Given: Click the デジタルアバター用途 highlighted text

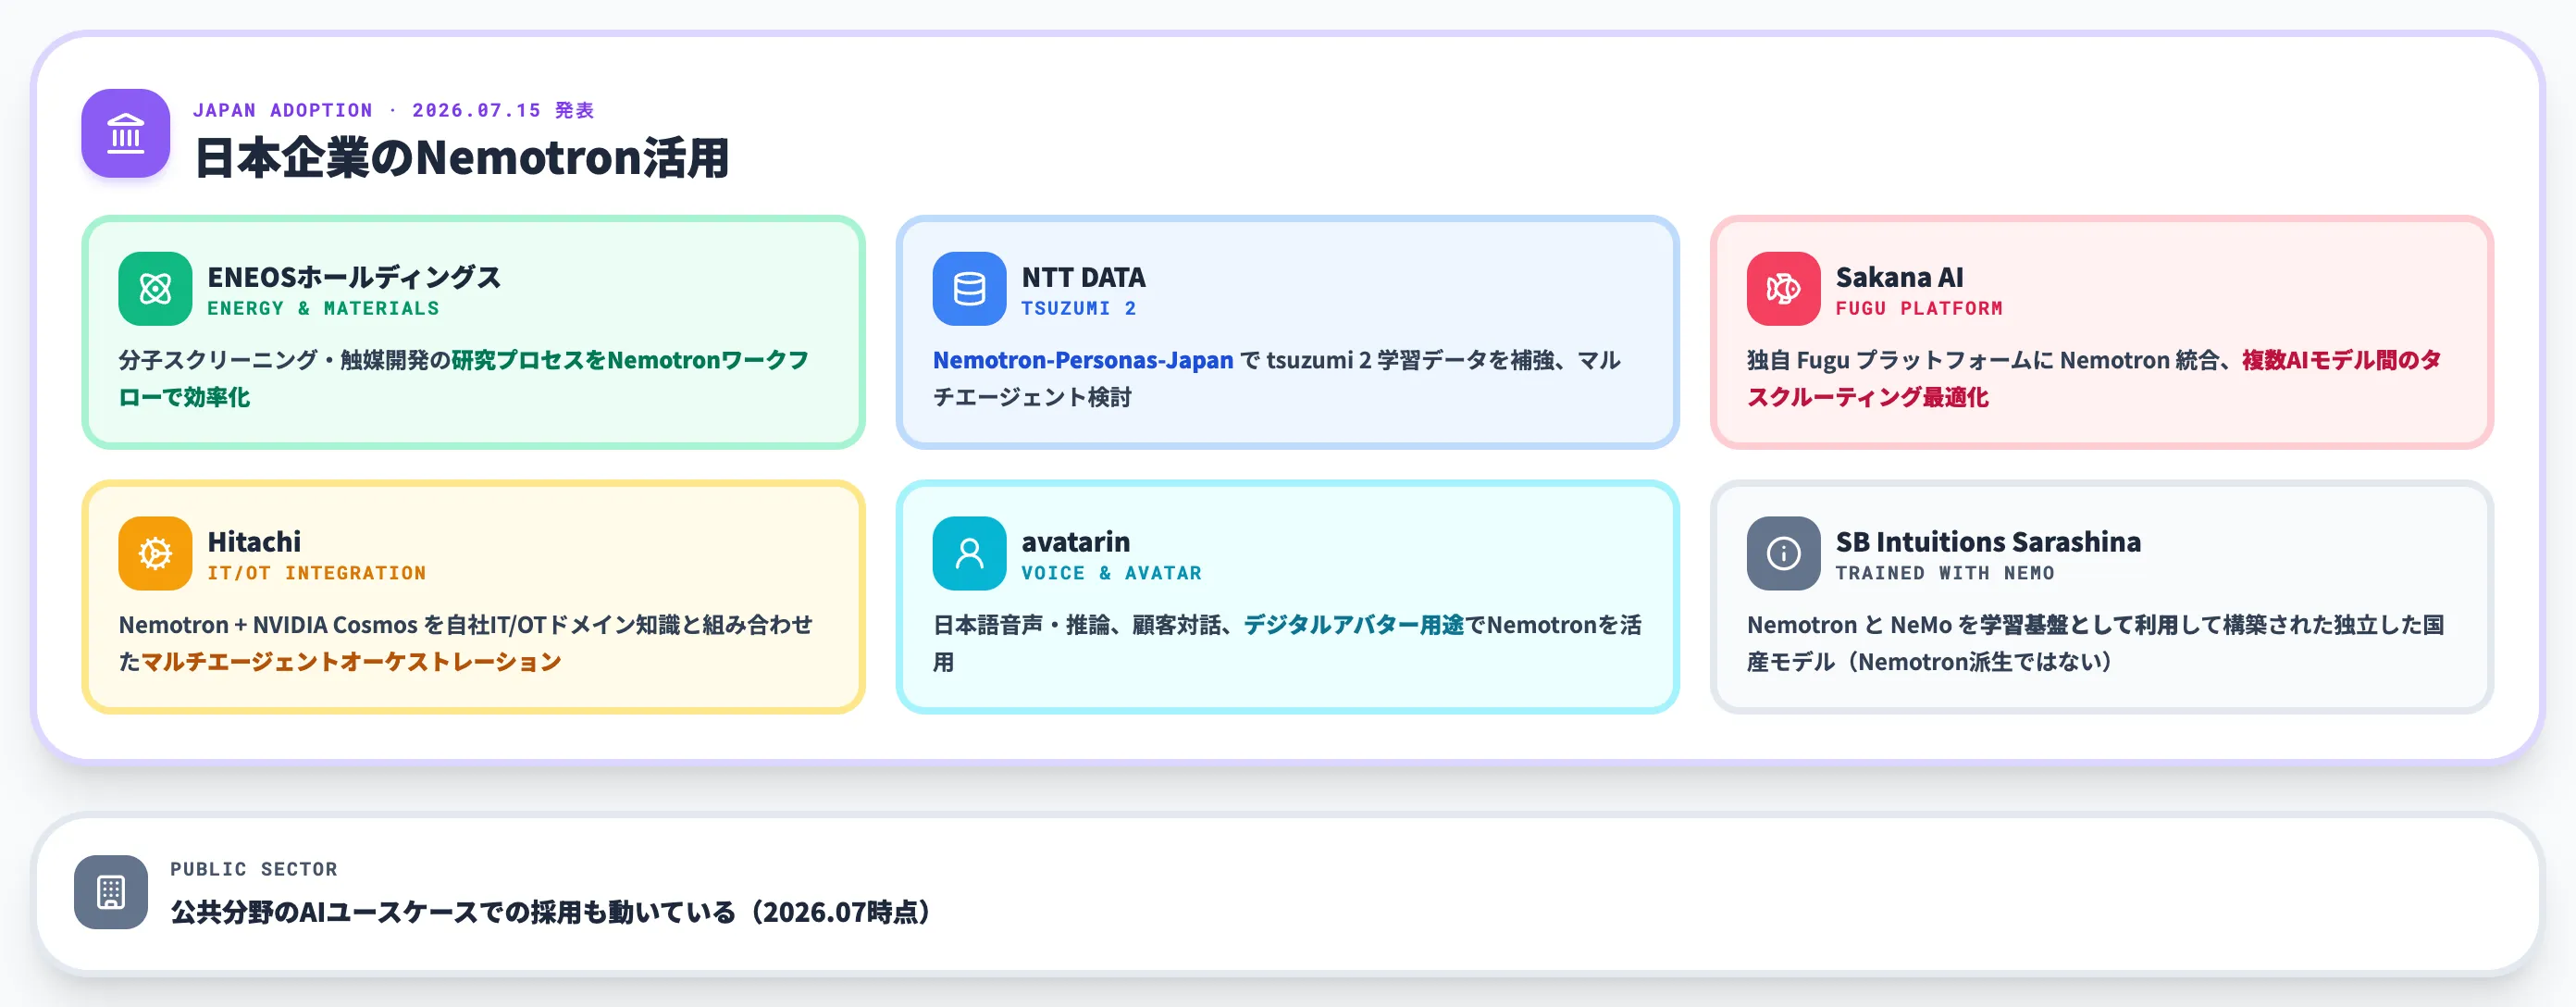Looking at the screenshot, I should tap(1353, 625).
